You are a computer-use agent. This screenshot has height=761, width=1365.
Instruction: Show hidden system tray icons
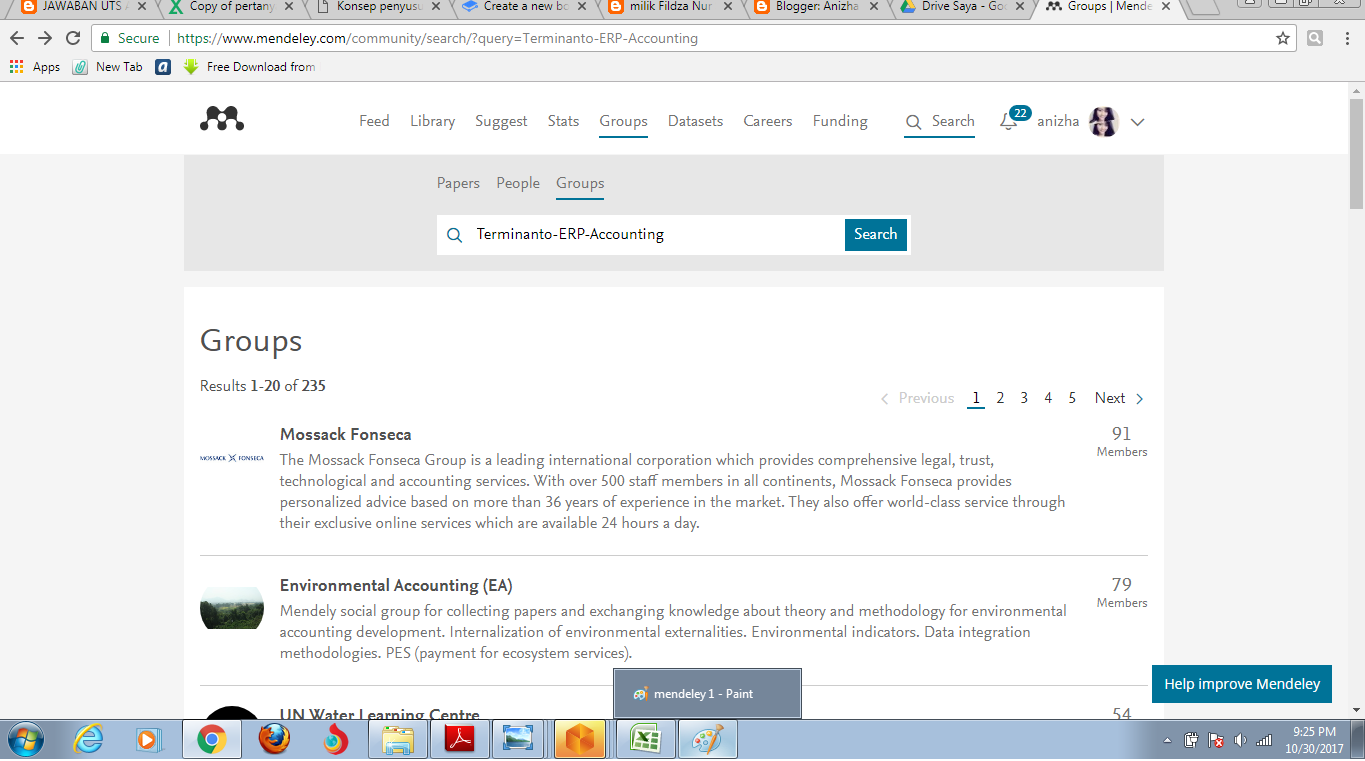tap(1168, 741)
